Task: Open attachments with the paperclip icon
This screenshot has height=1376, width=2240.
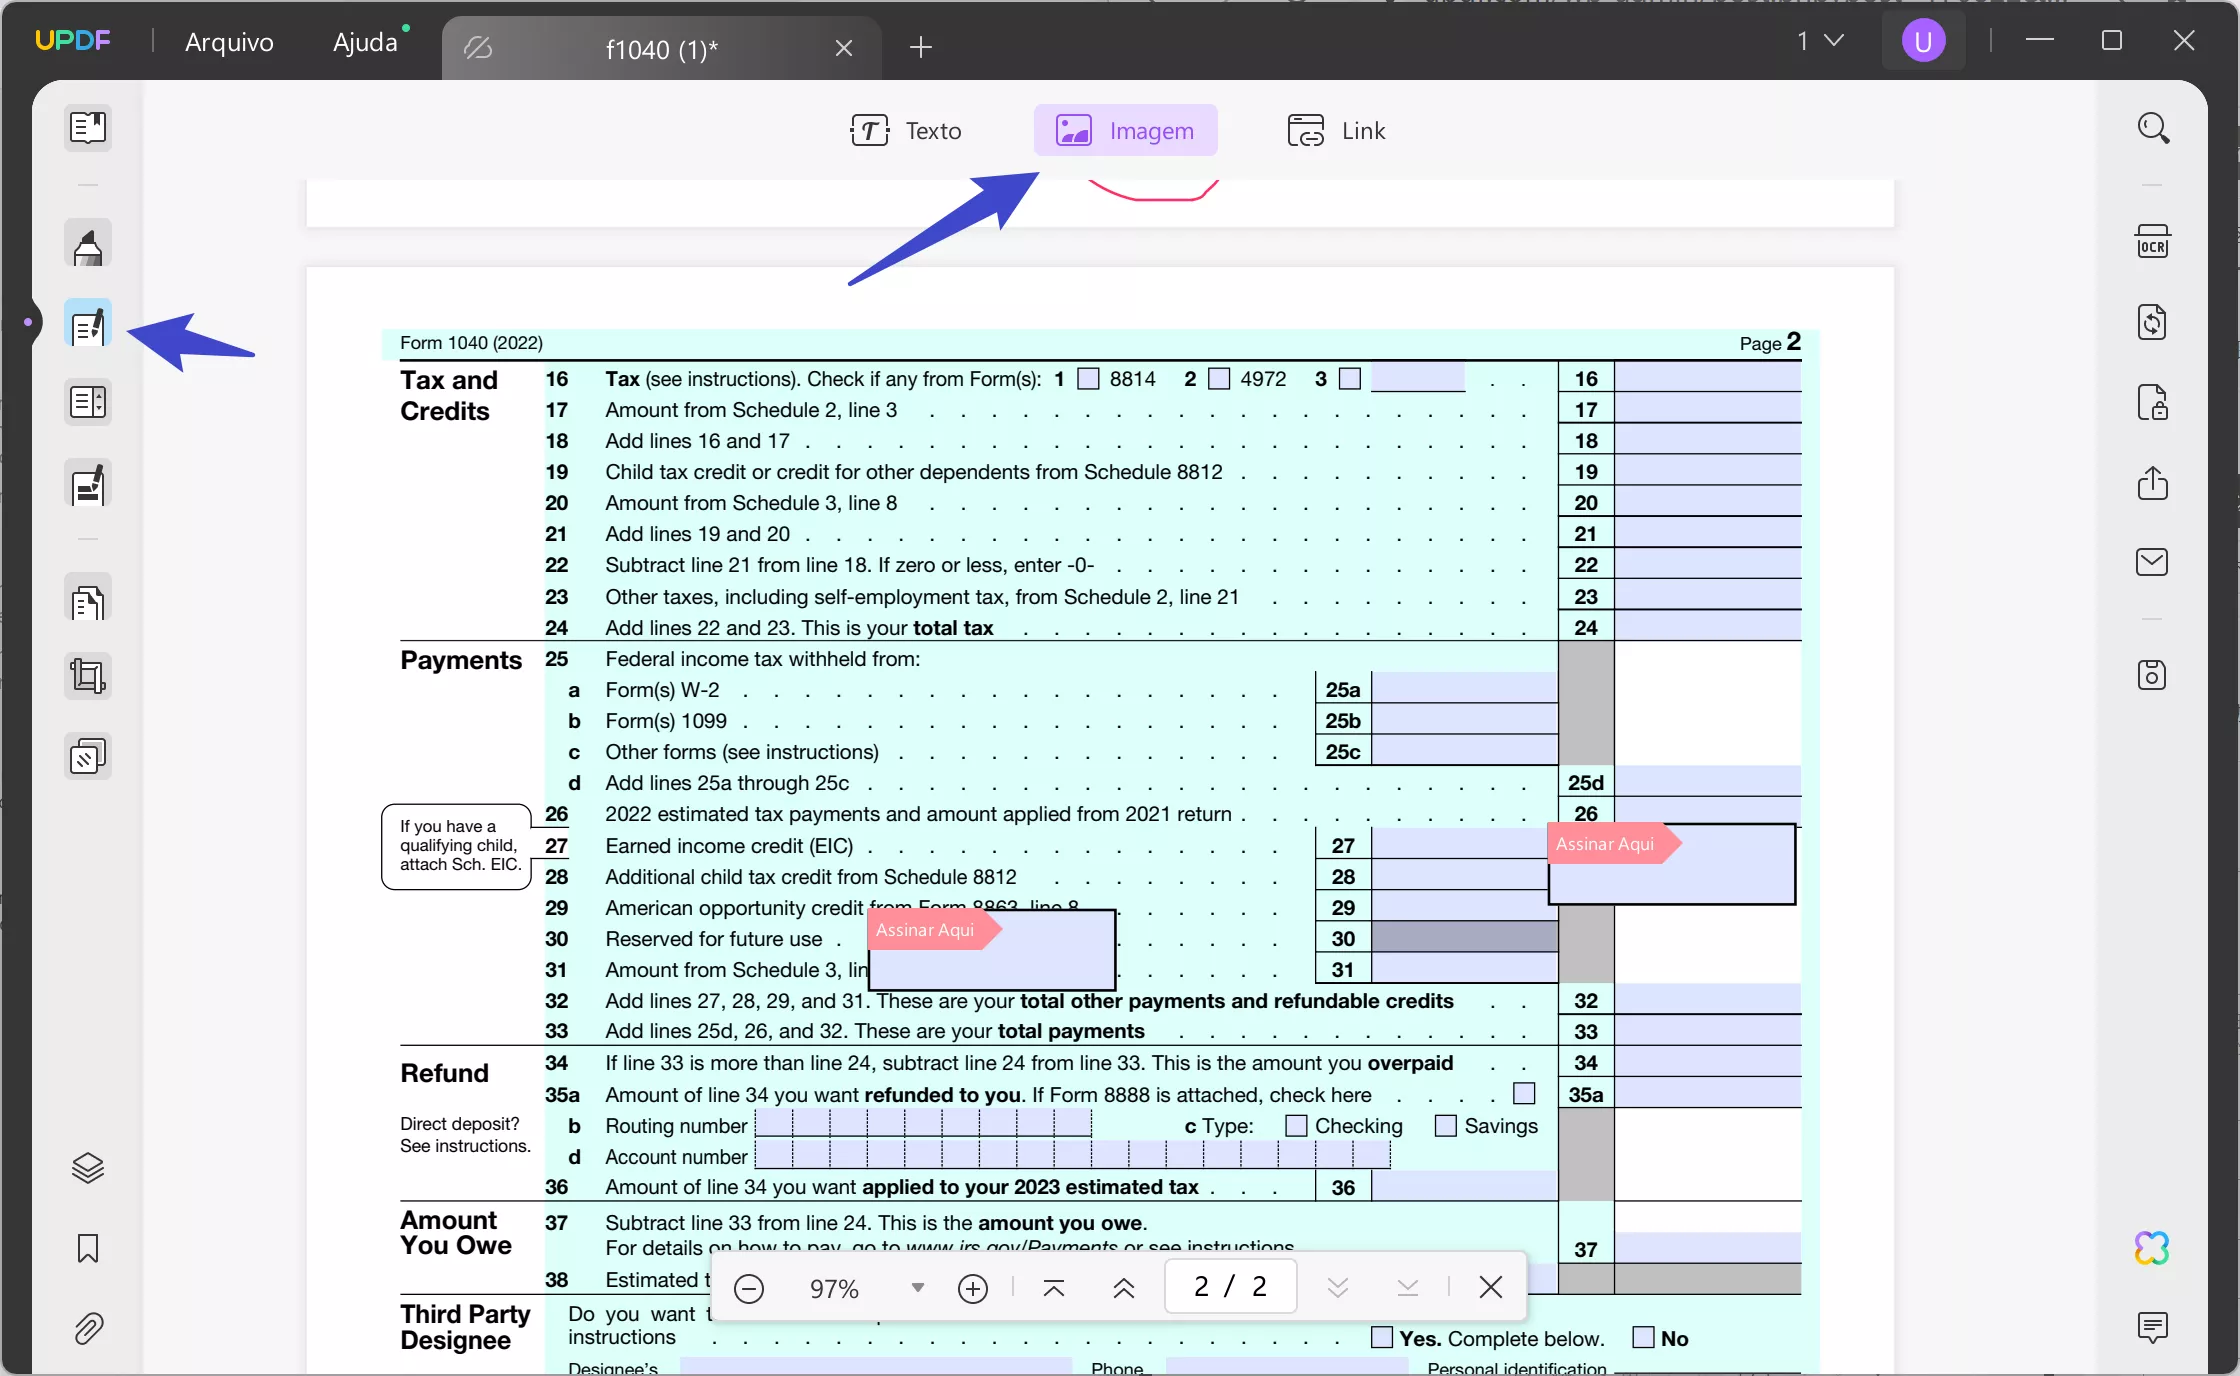Action: pos(89,1329)
